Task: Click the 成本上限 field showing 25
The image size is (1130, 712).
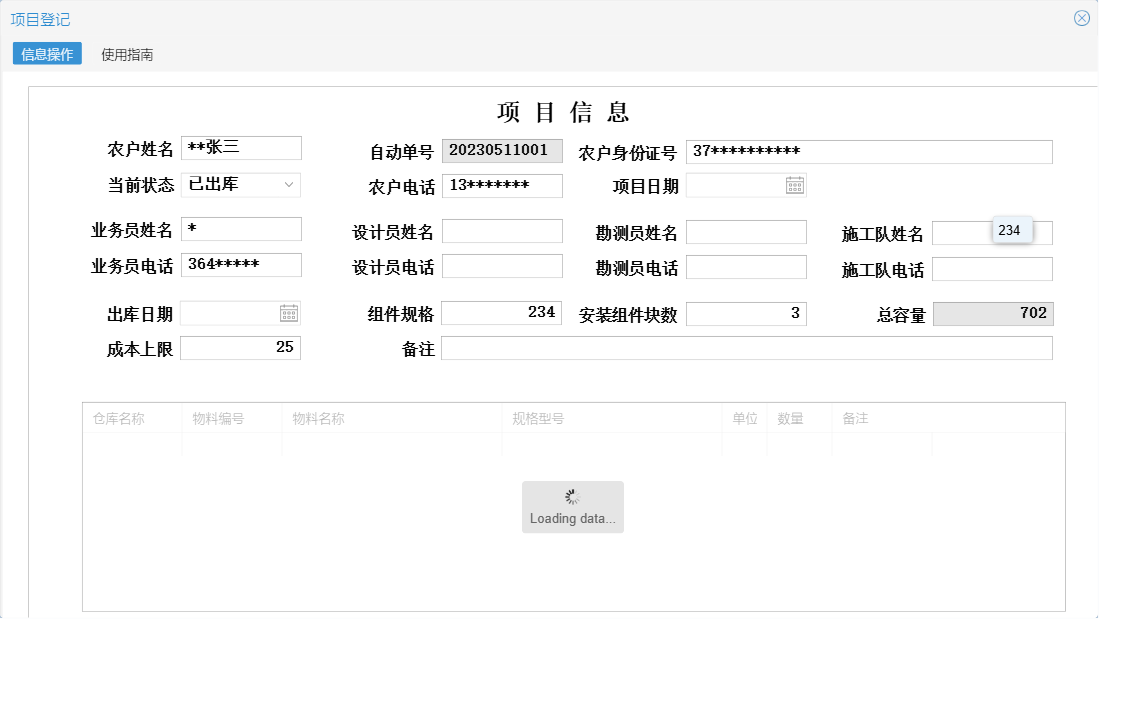Action: (240, 347)
